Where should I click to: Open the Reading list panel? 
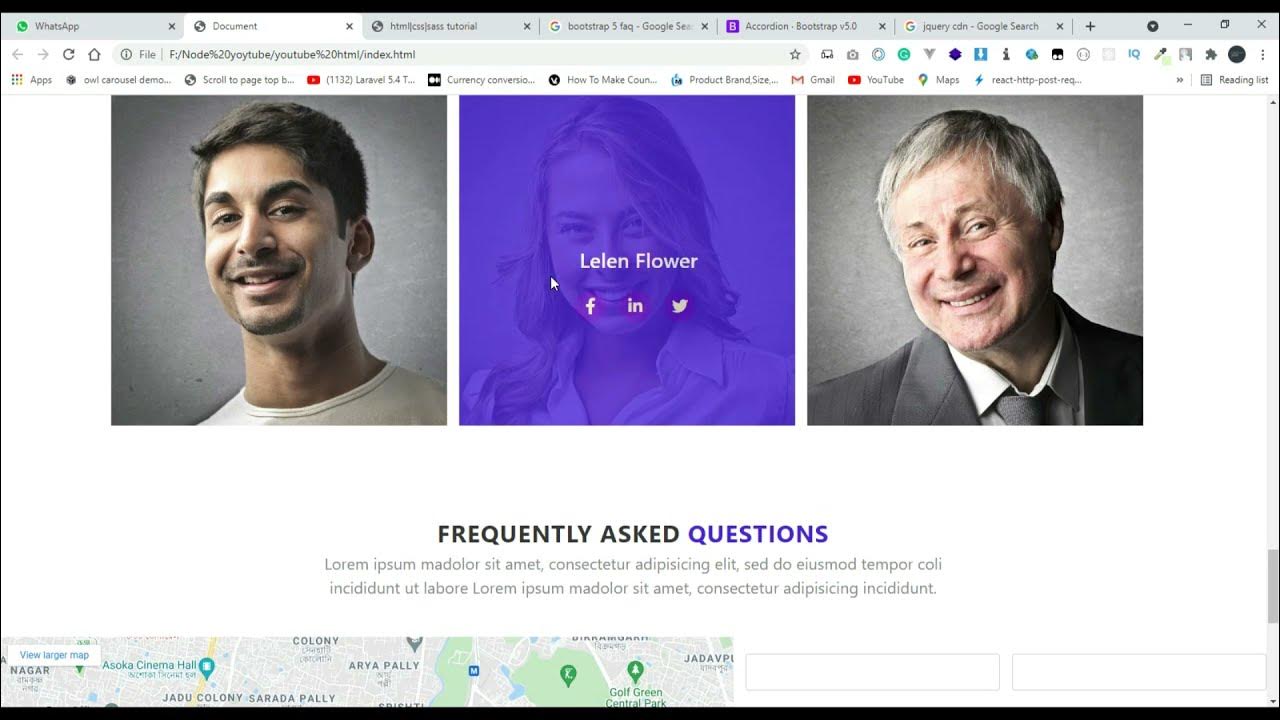click(x=1234, y=80)
